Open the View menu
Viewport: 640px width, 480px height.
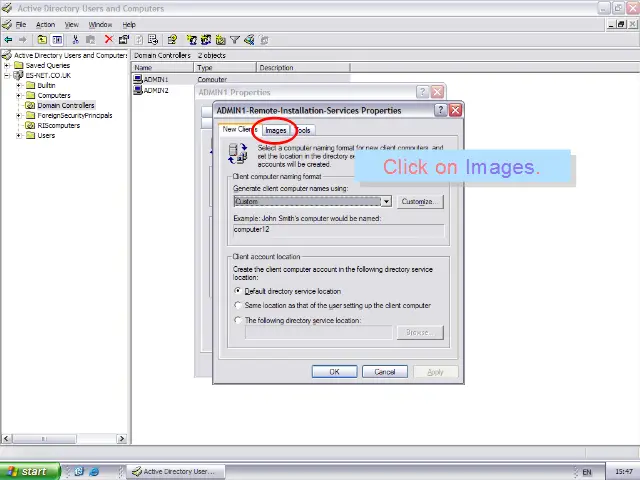pyautogui.click(x=71, y=24)
